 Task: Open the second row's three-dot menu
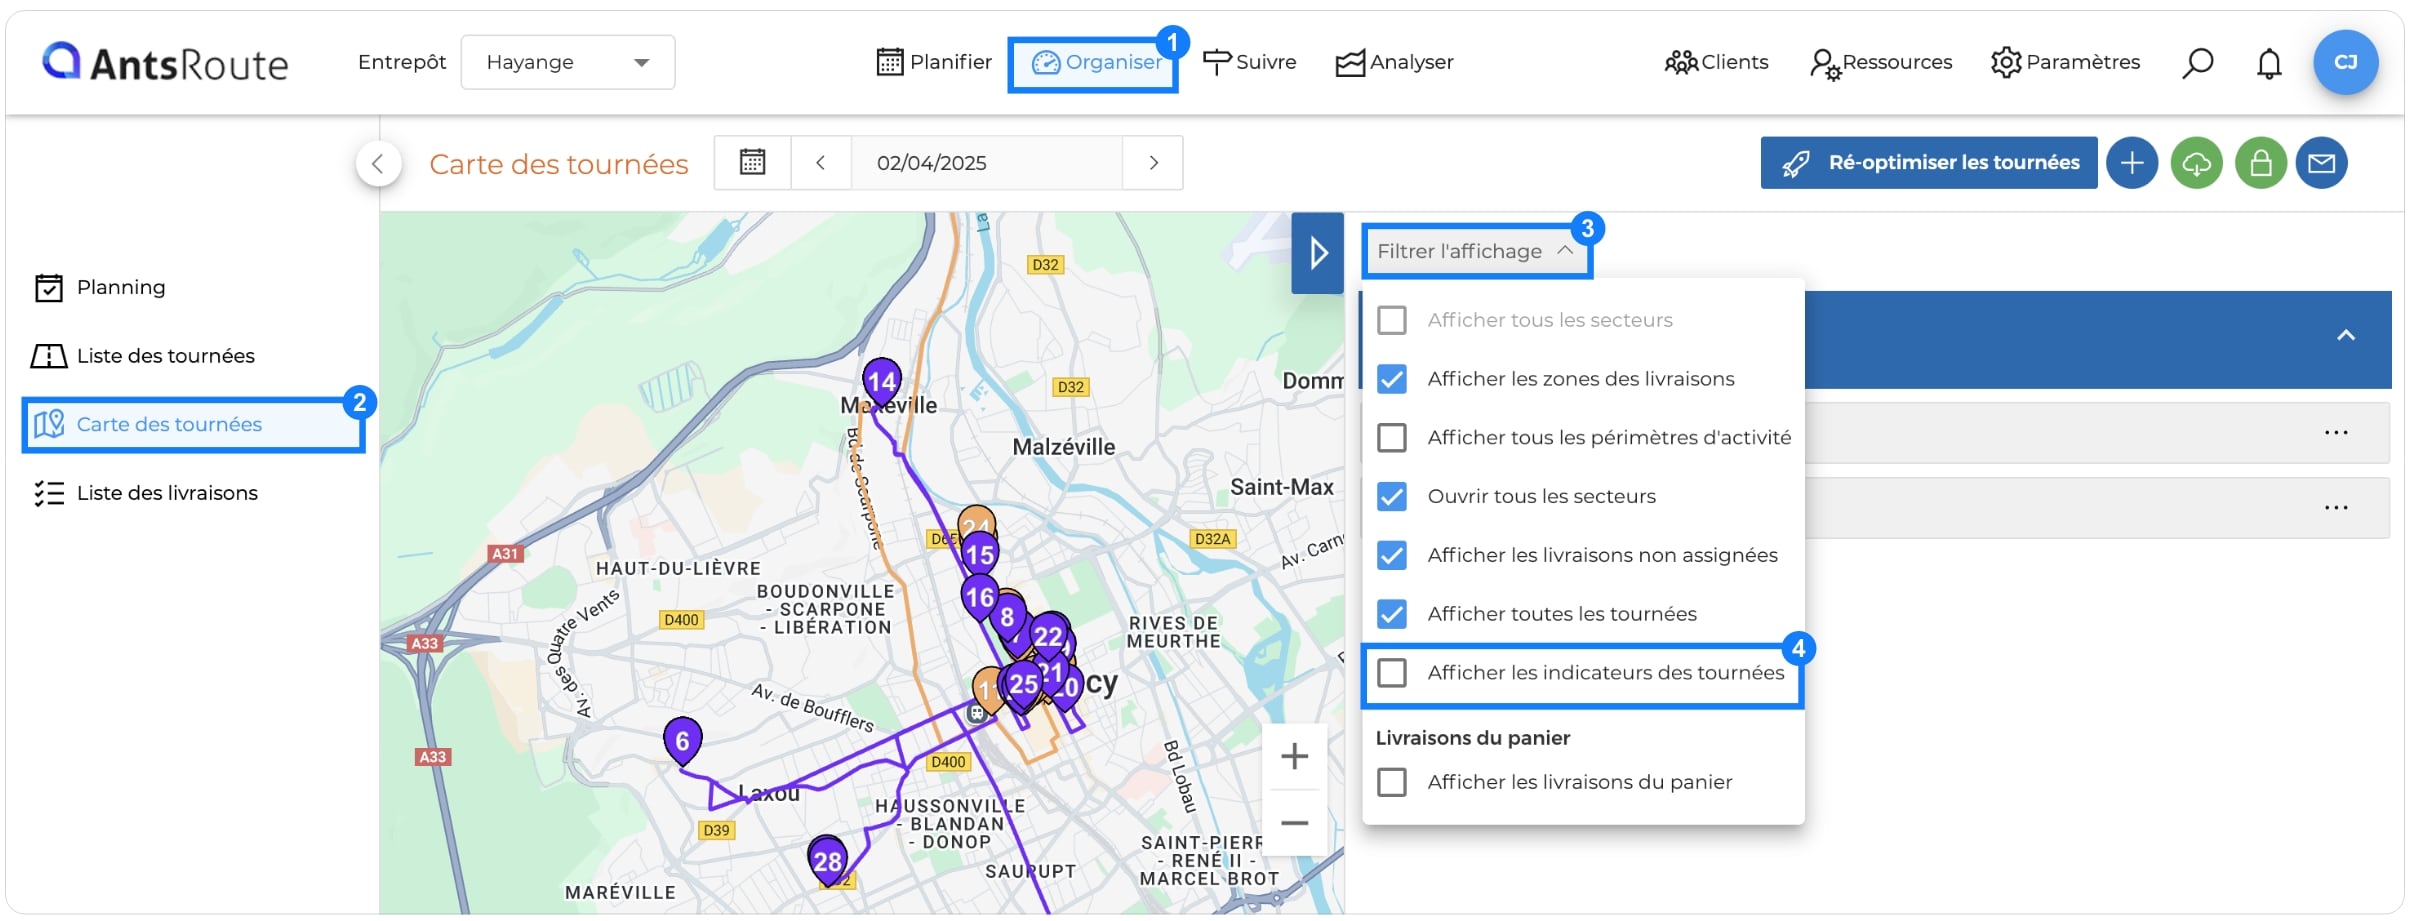tap(2336, 508)
